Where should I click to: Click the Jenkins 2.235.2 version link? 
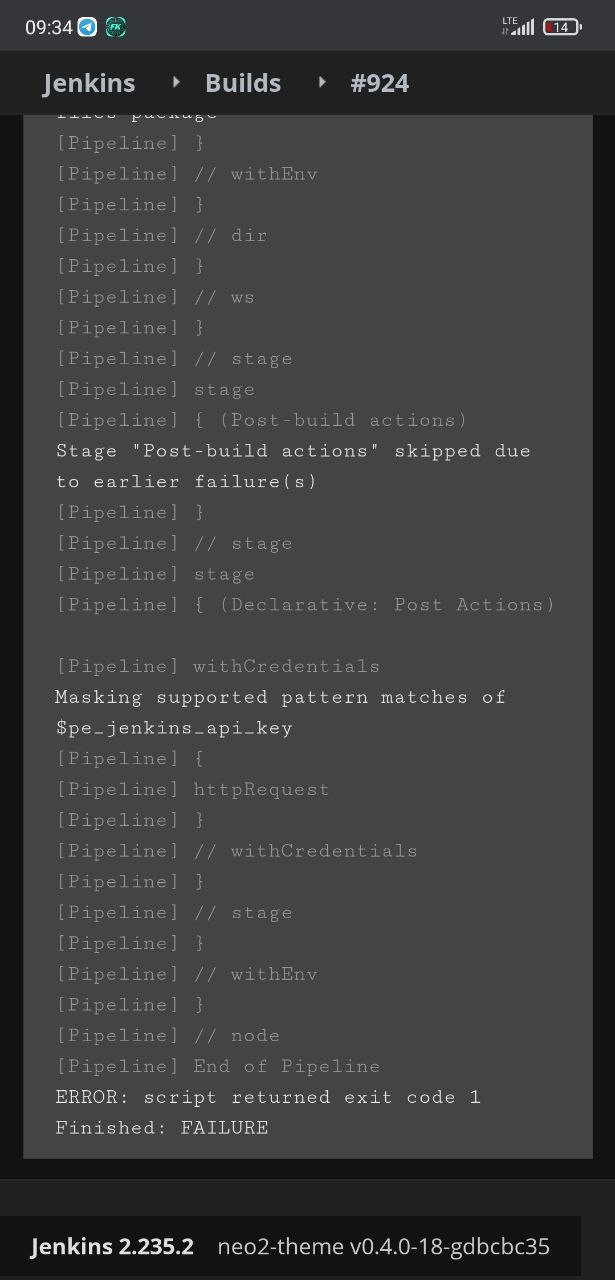[x=112, y=1246]
